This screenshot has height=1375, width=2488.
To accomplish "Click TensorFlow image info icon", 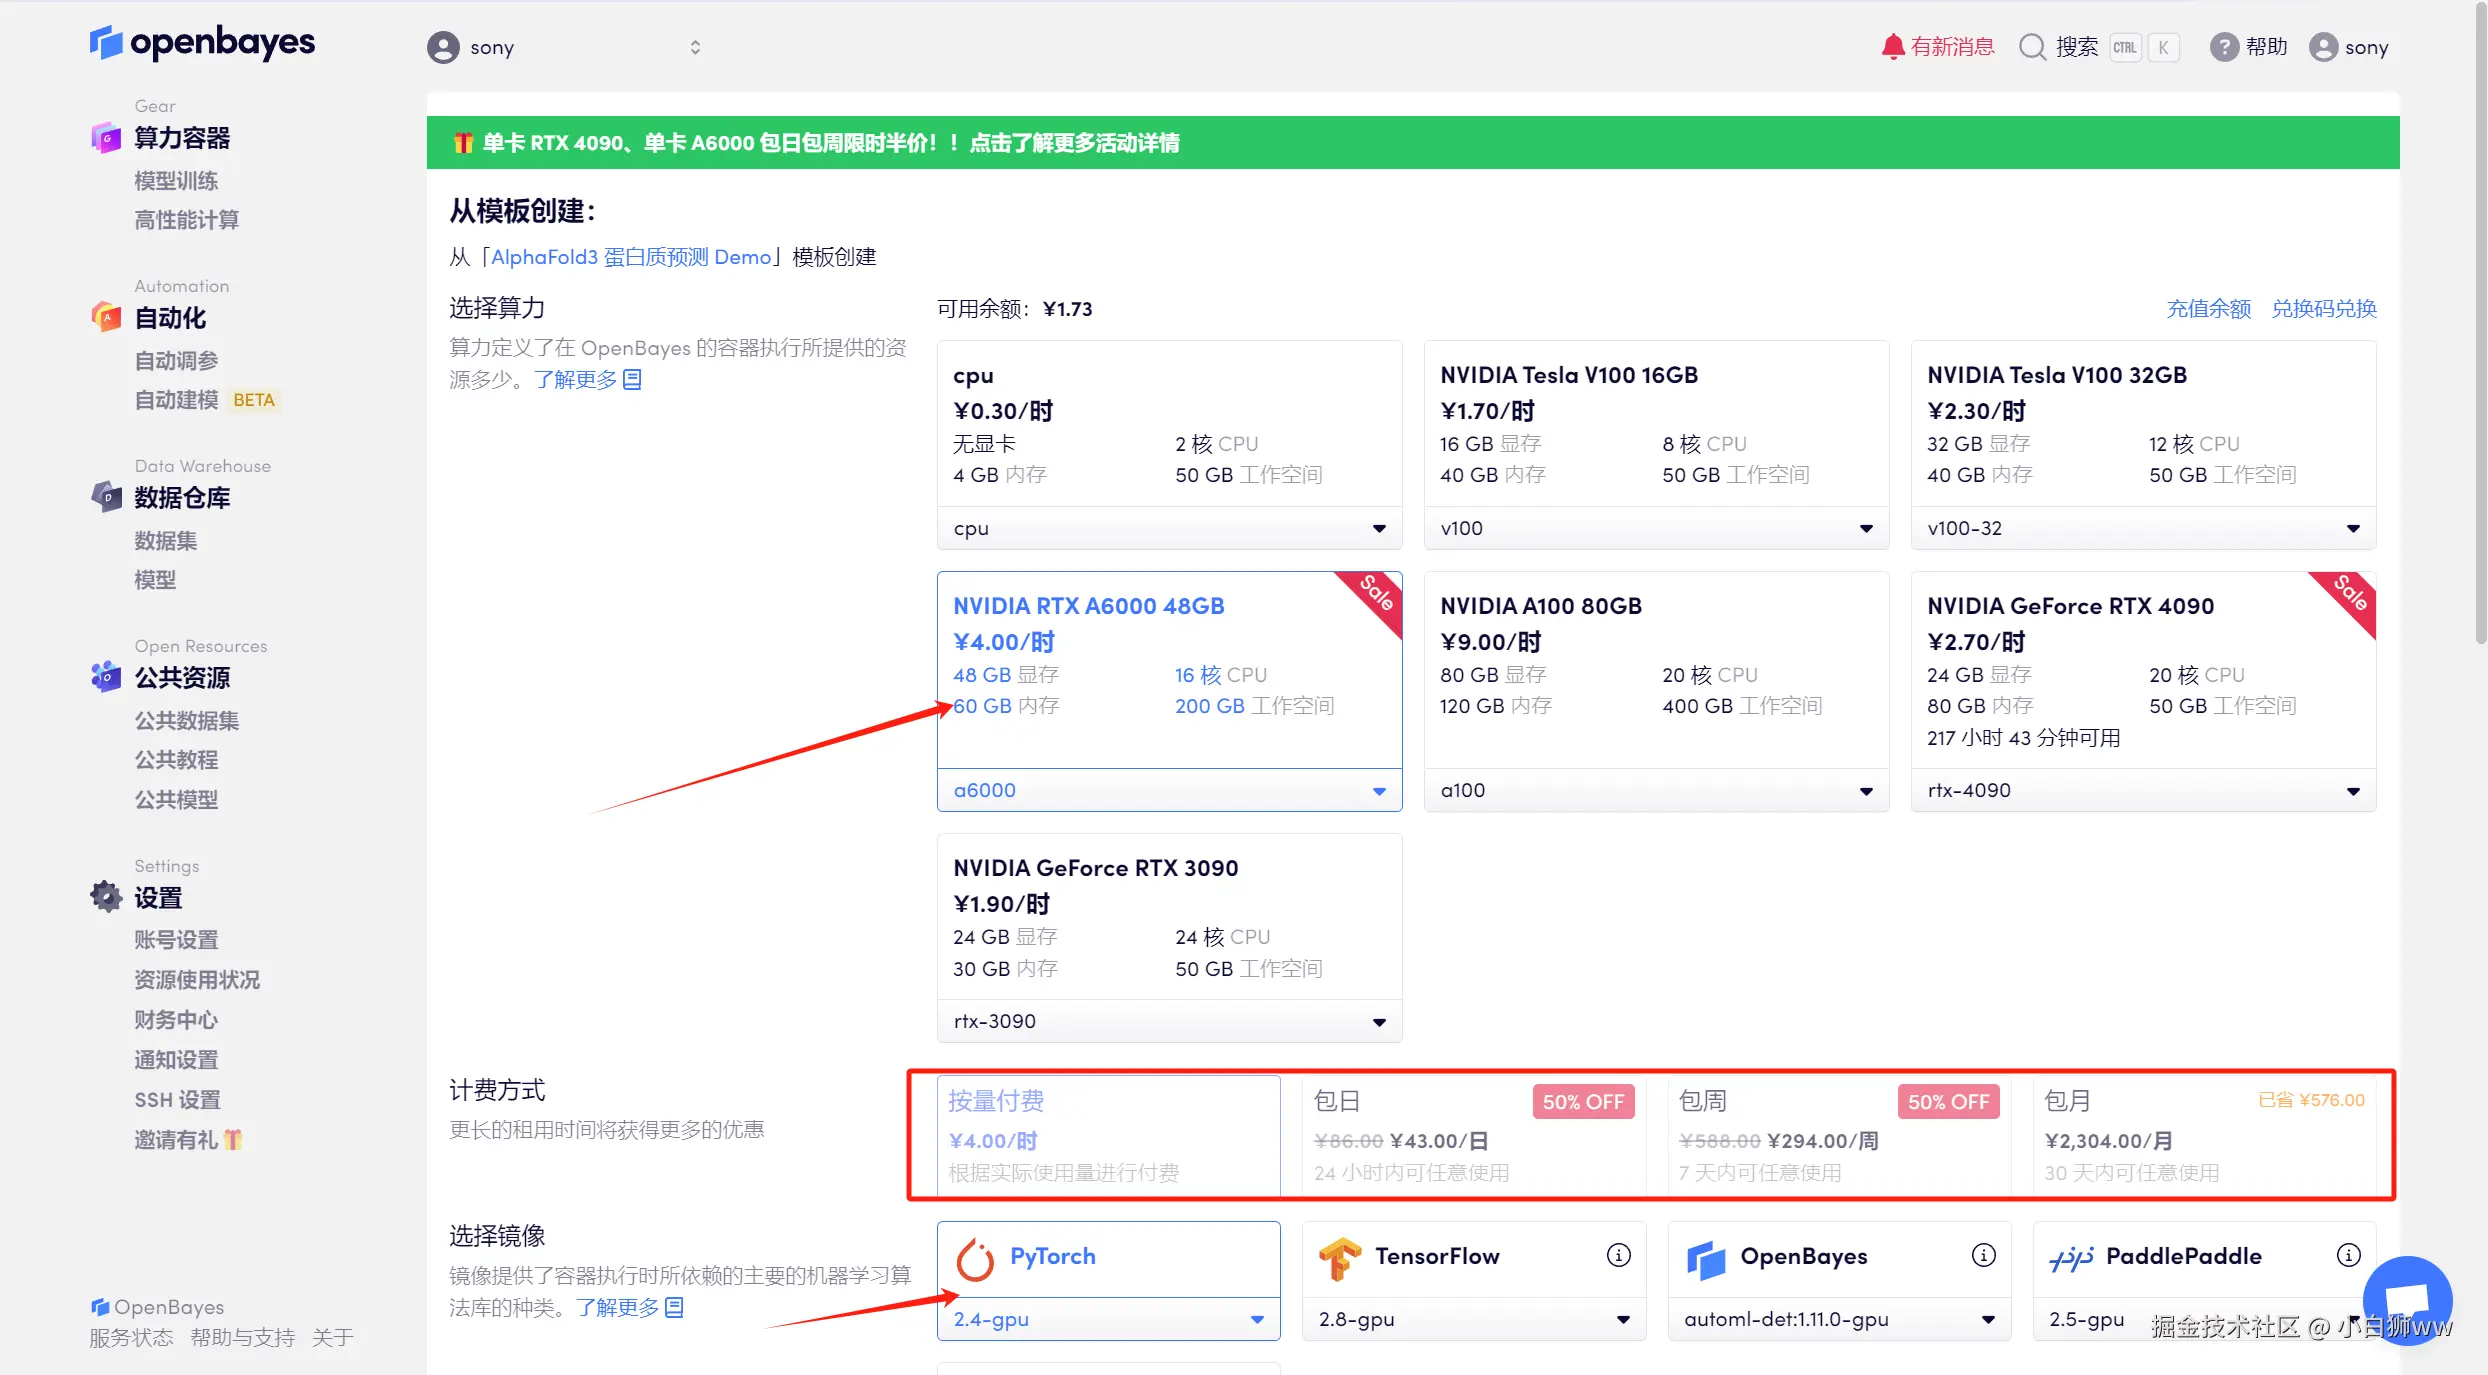I will 1618,1255.
